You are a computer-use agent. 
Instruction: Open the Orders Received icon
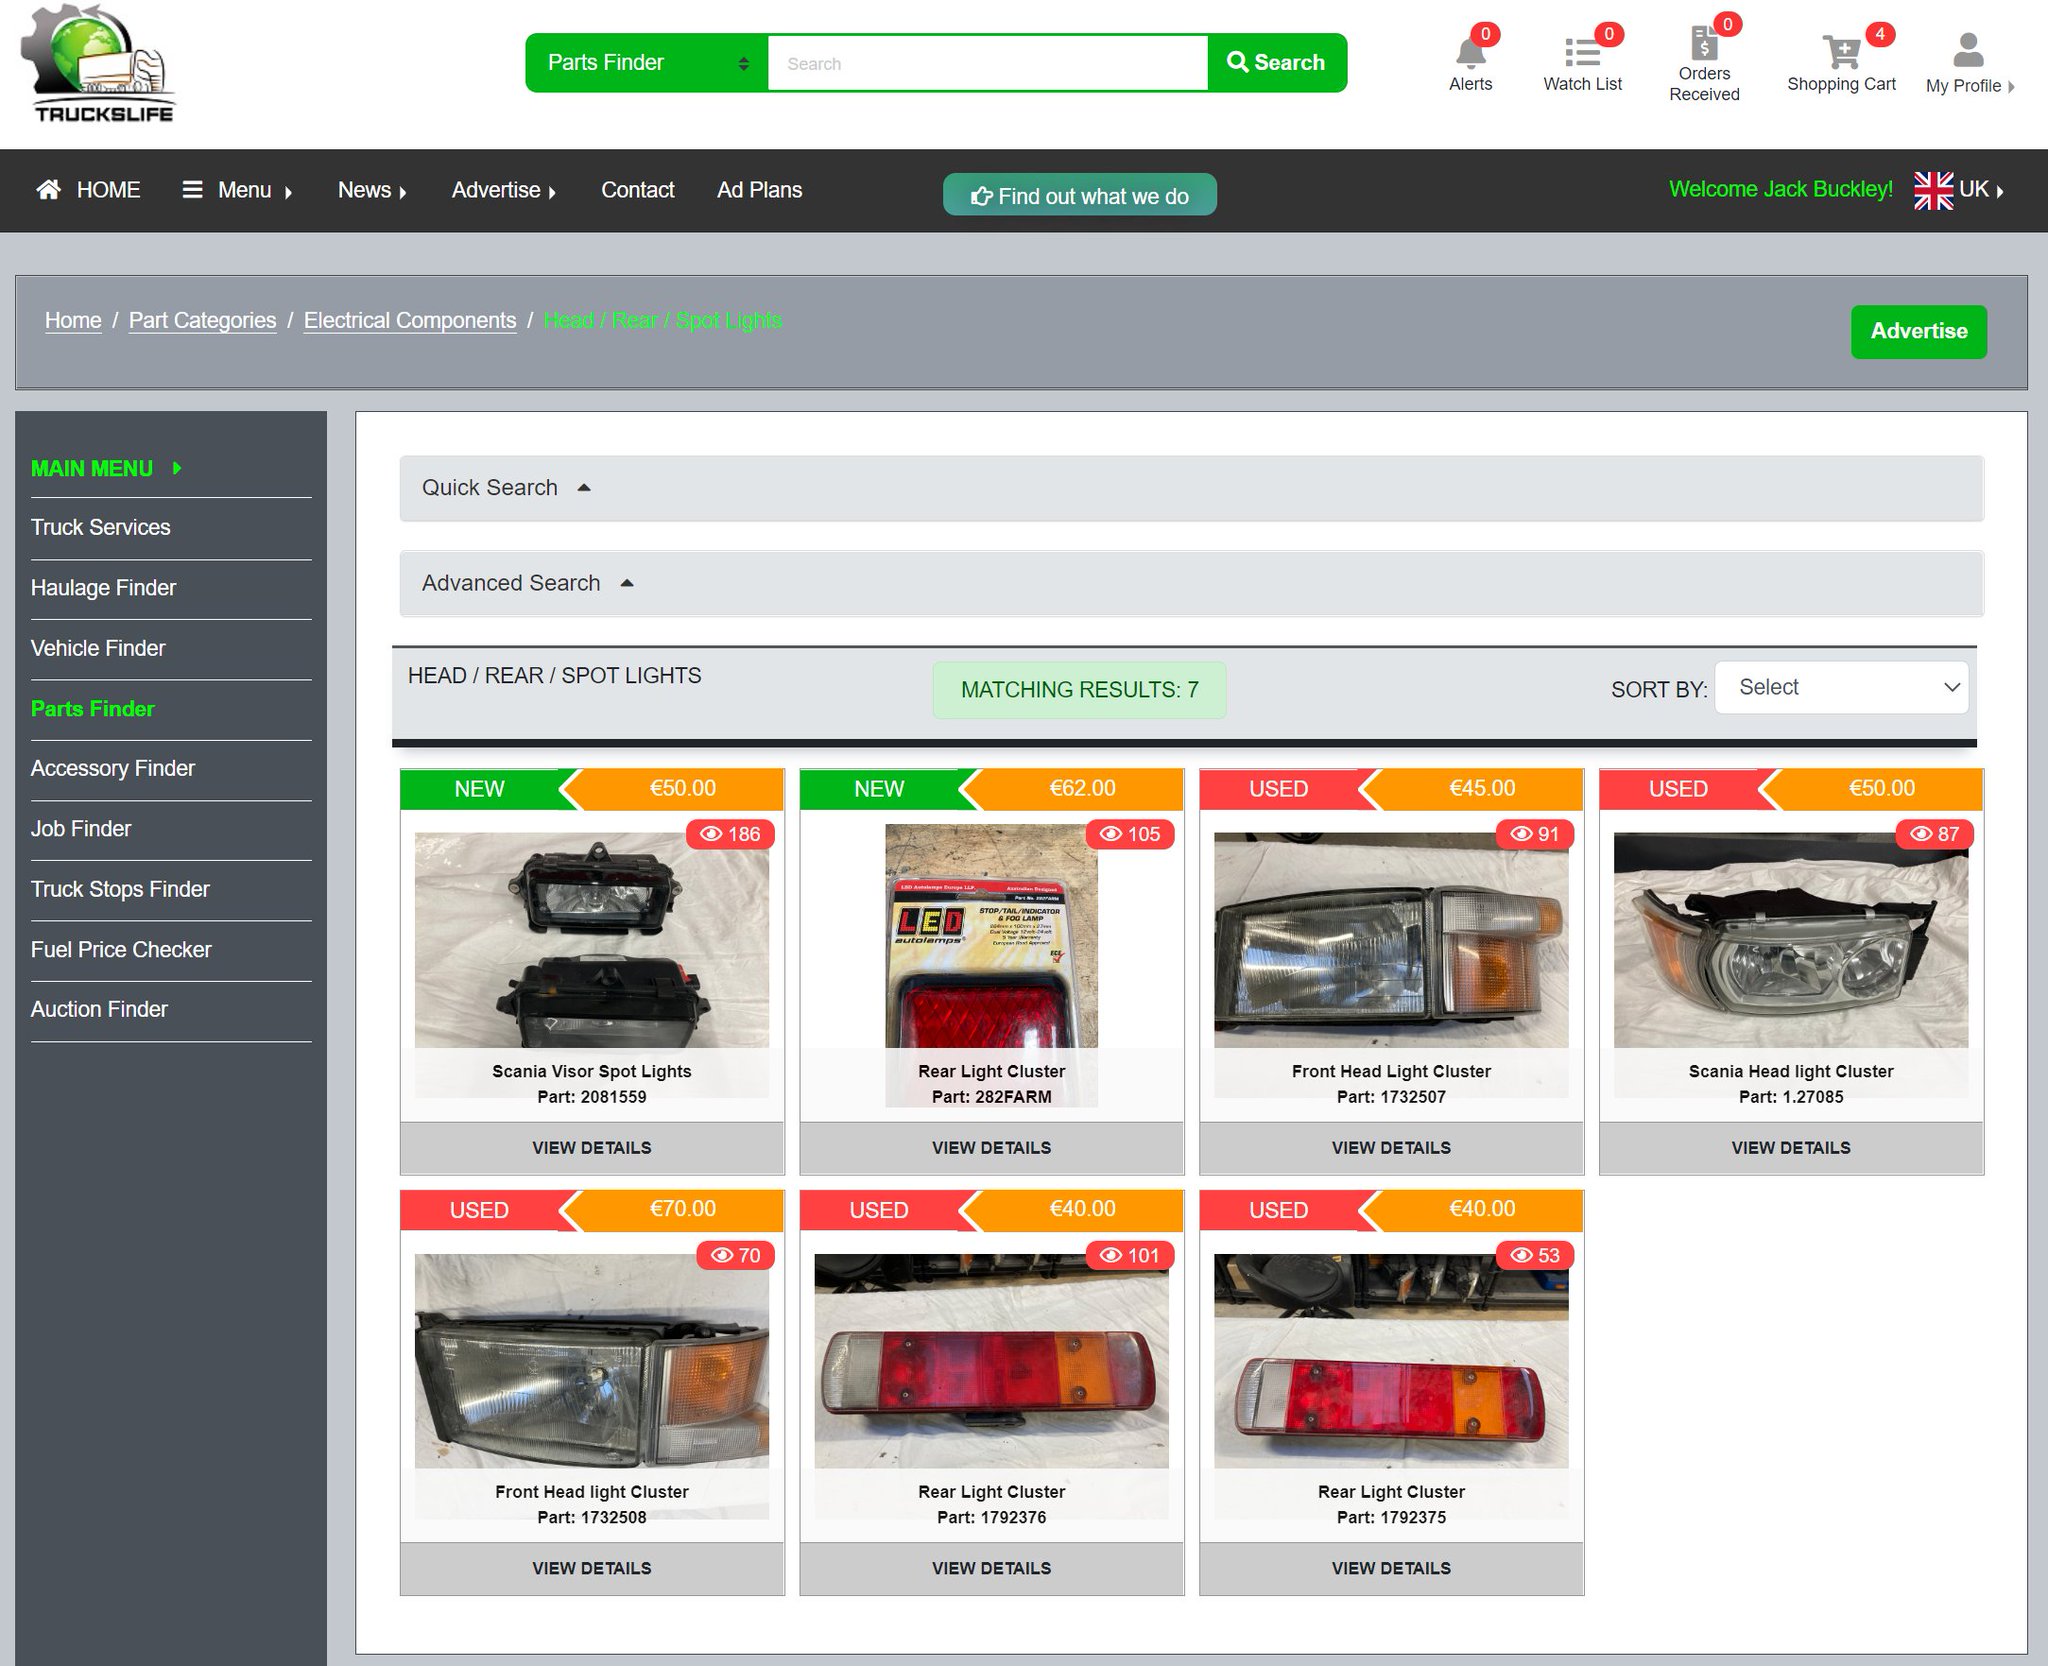click(x=1704, y=43)
